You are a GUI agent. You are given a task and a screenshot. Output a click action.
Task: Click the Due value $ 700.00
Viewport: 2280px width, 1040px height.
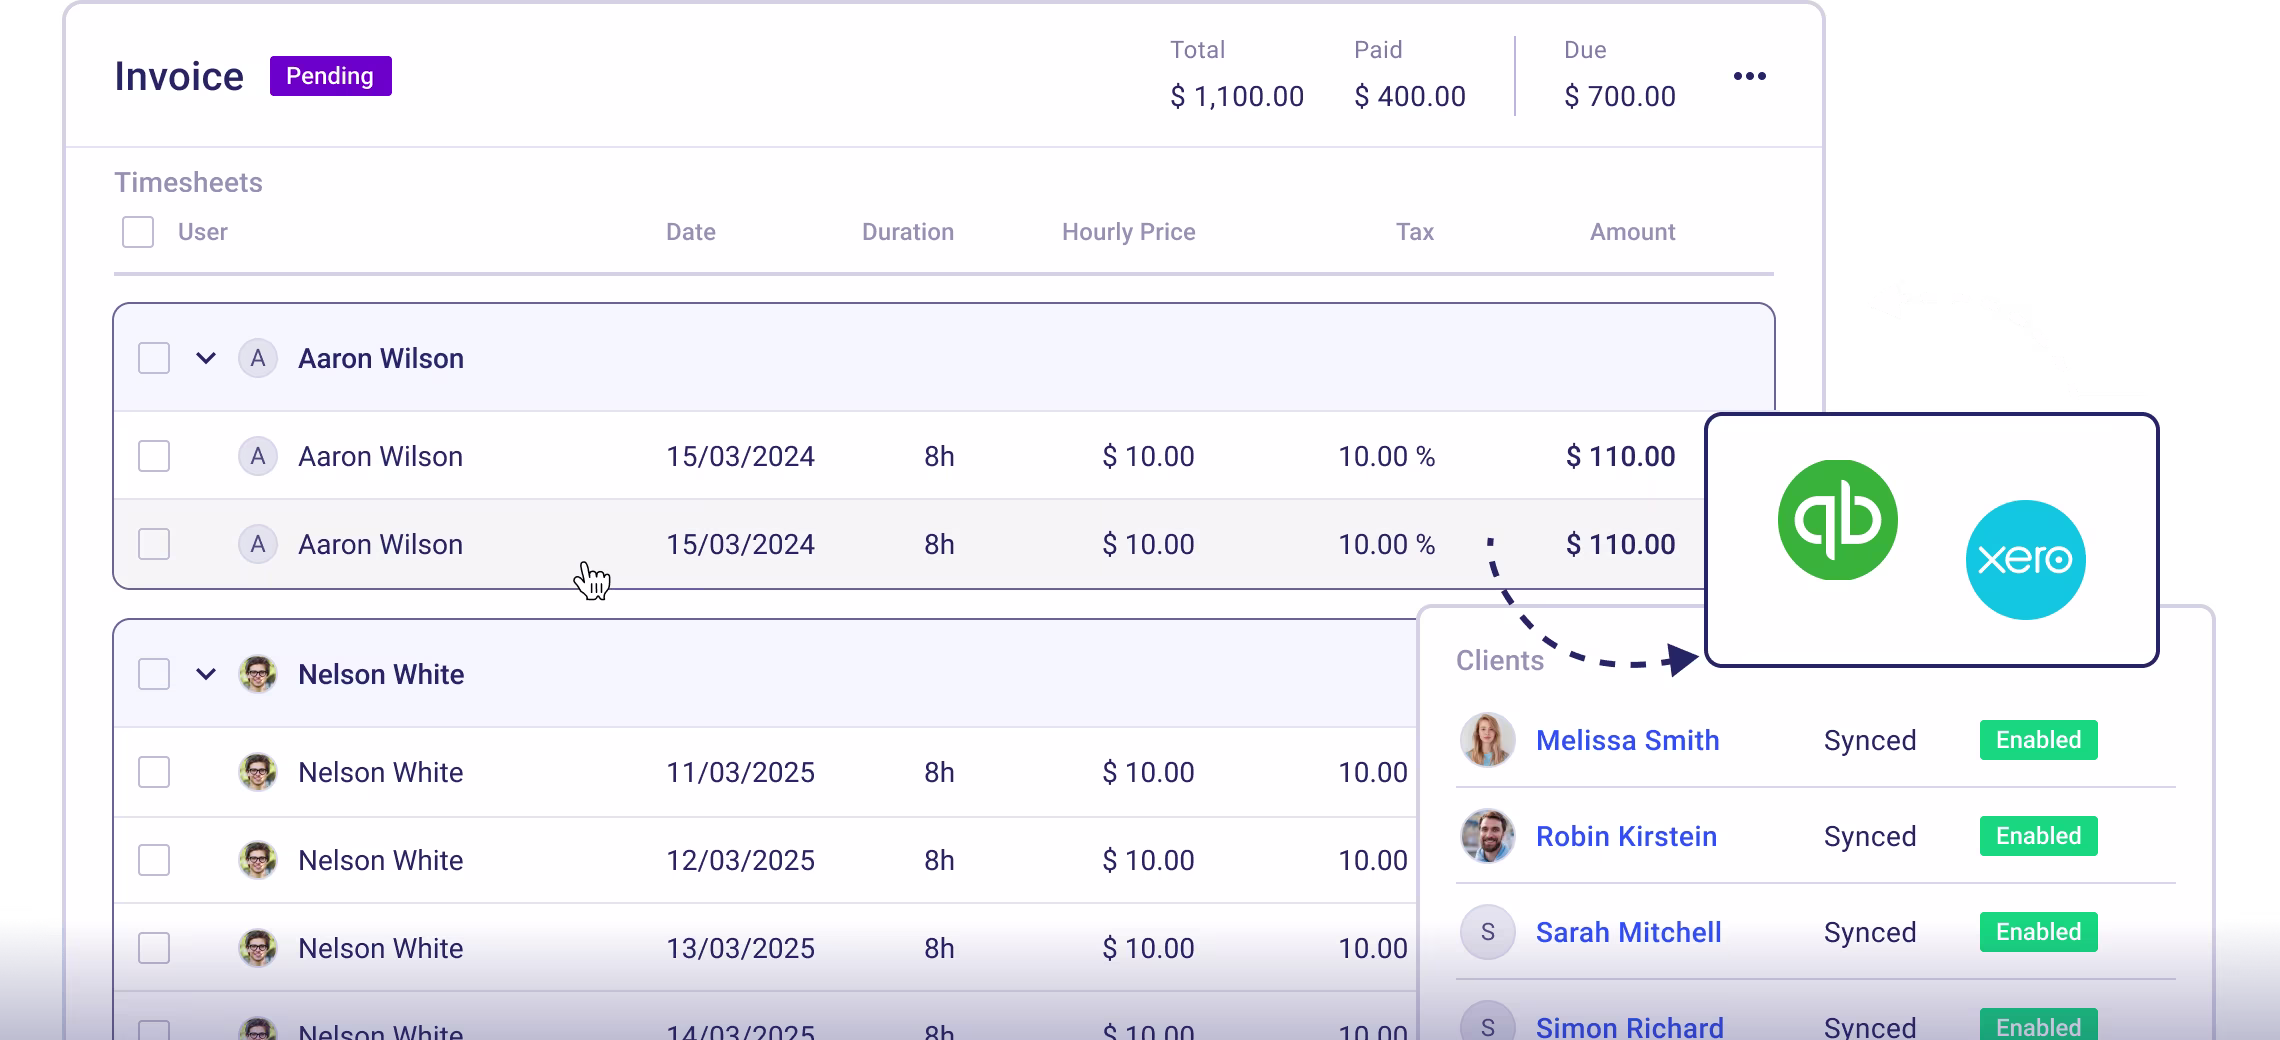[1620, 96]
